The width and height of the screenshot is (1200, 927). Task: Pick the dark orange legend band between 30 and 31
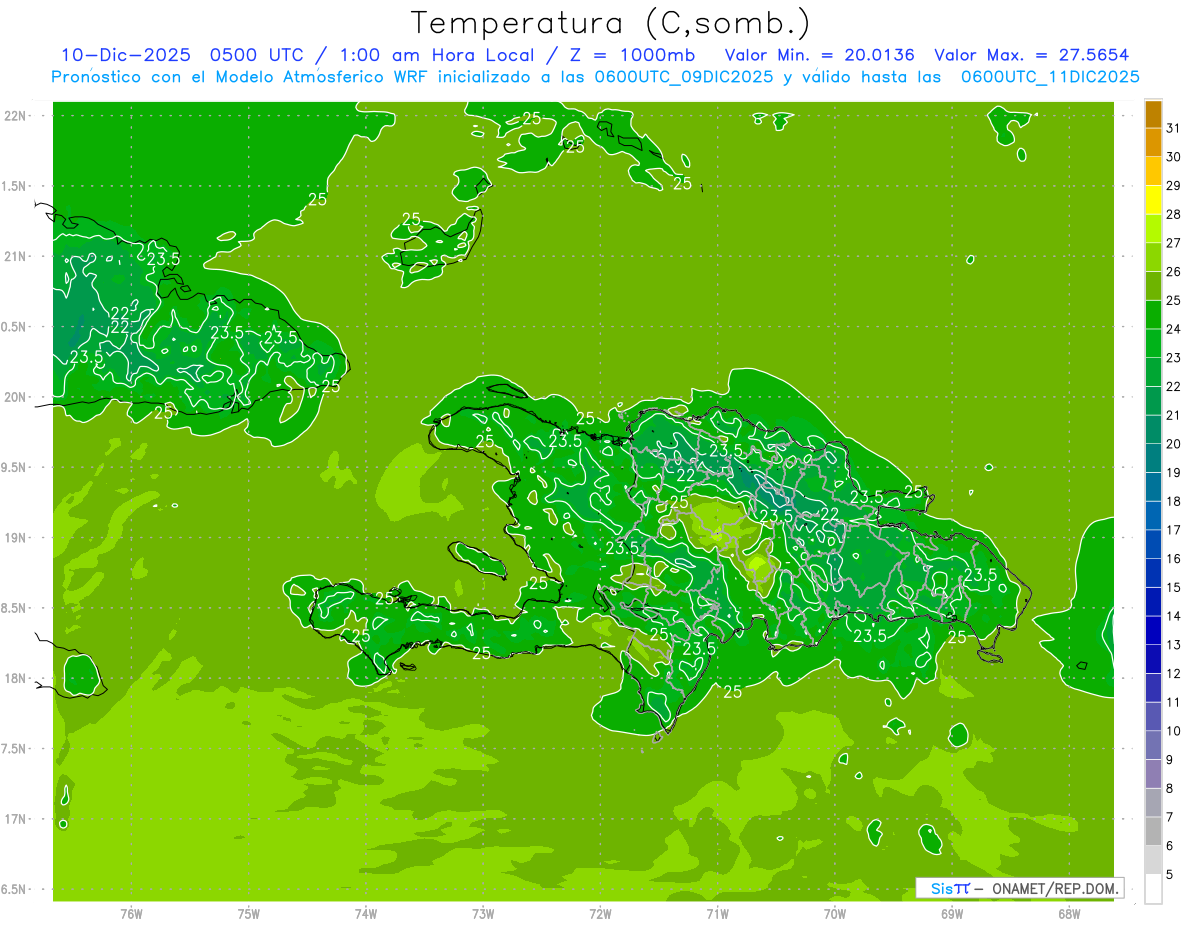pos(1153,144)
